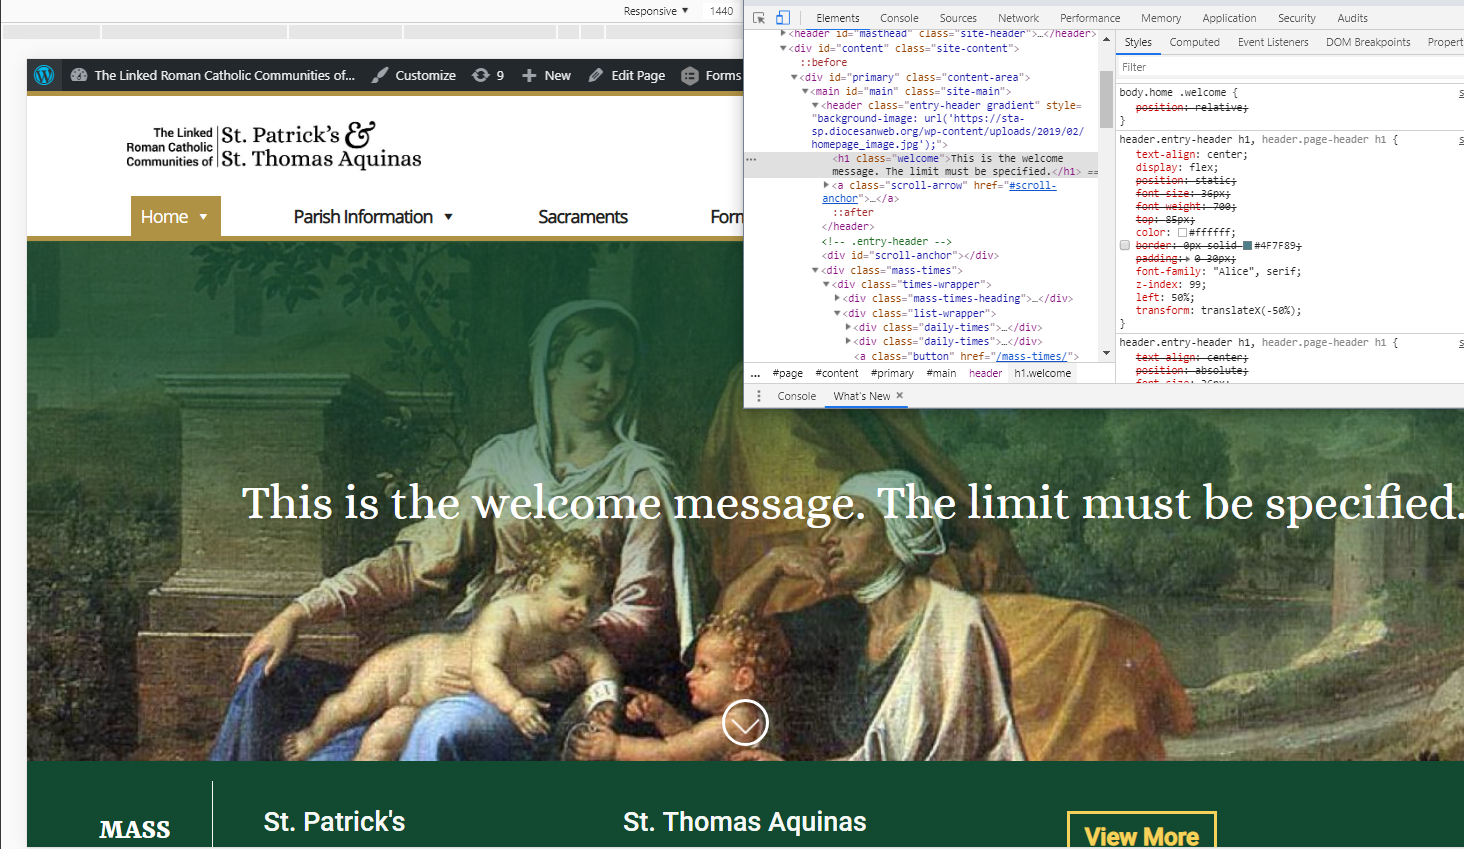
Task: Click the styles Filter input field
Action: pos(1280,67)
